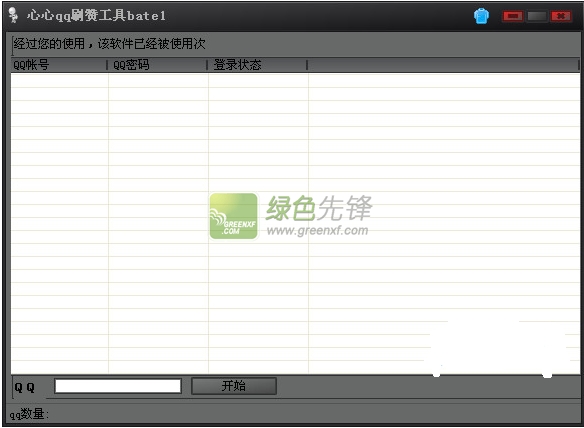Click the 开始 start button

pos(234,386)
